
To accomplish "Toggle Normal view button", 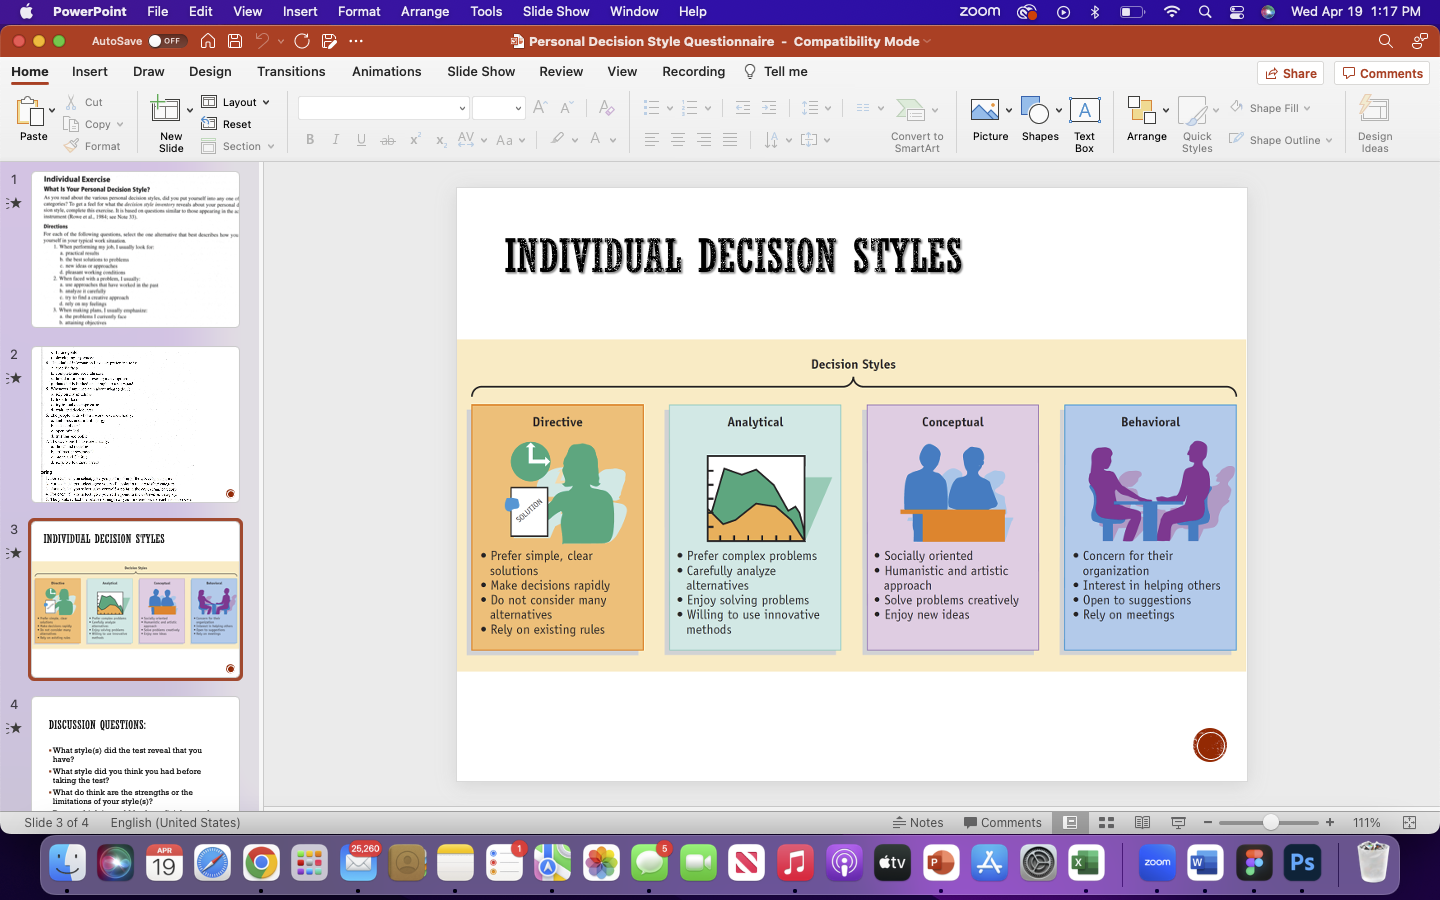I will (x=1070, y=822).
